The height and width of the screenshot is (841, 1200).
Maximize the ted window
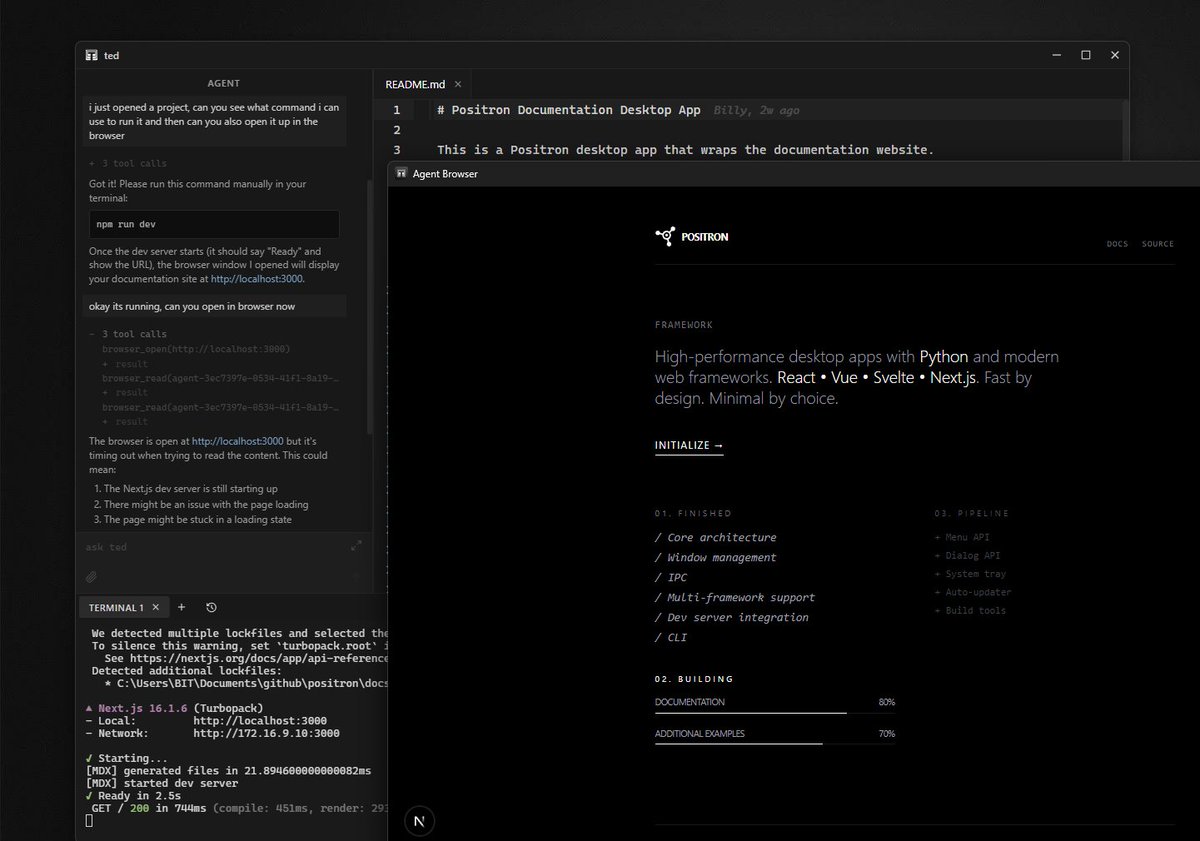click(1085, 56)
